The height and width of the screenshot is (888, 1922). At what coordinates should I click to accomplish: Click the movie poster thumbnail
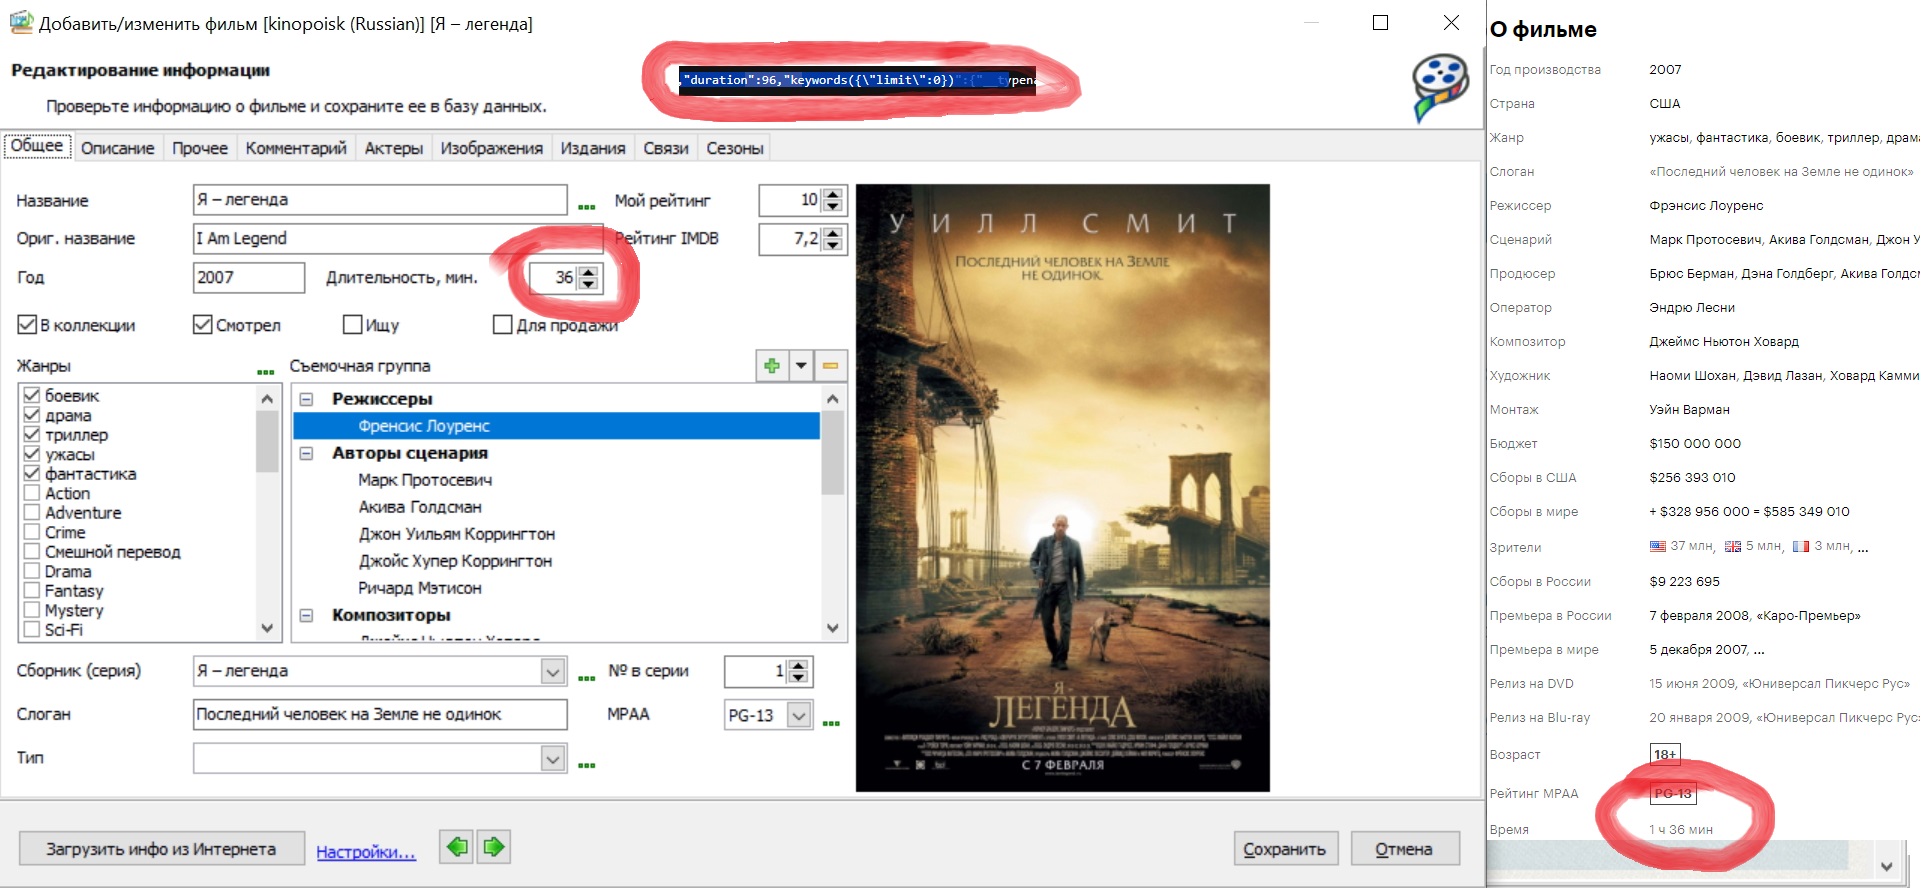point(1063,488)
